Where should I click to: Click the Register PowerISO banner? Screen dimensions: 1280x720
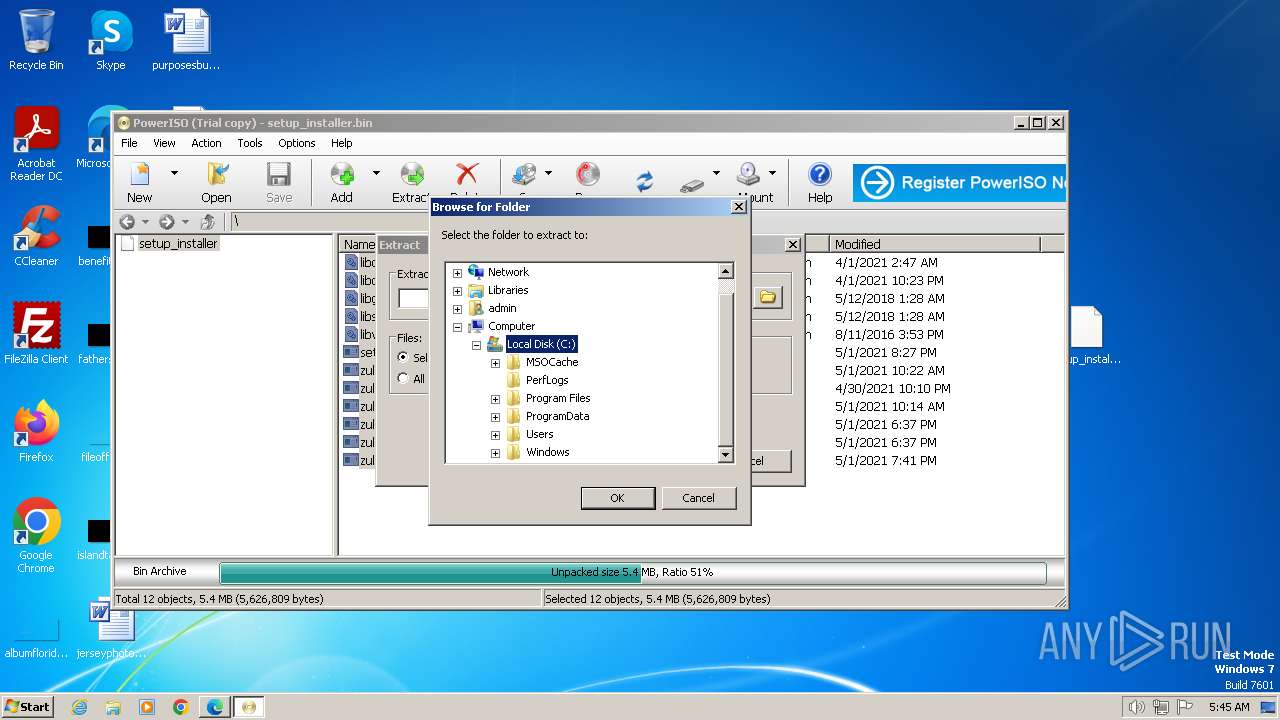point(959,183)
